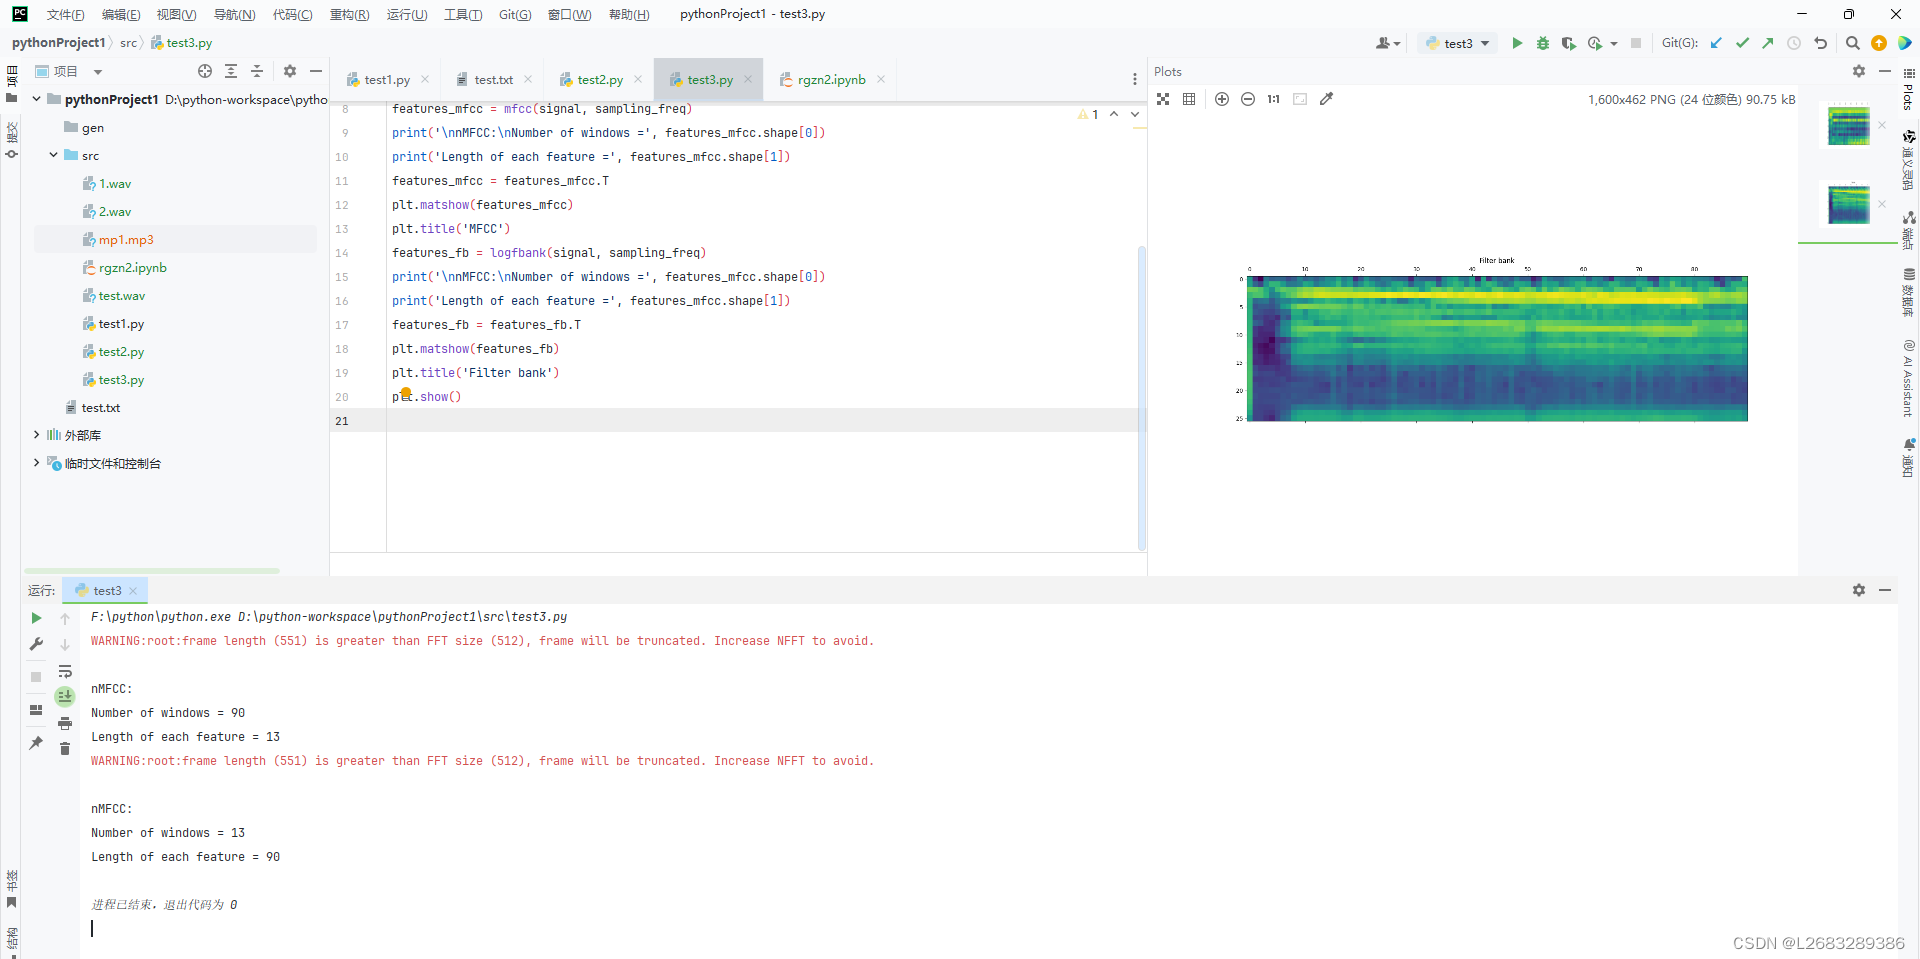
Task: Expand the 外部库 external libraries node
Action: pyautogui.click(x=37, y=435)
